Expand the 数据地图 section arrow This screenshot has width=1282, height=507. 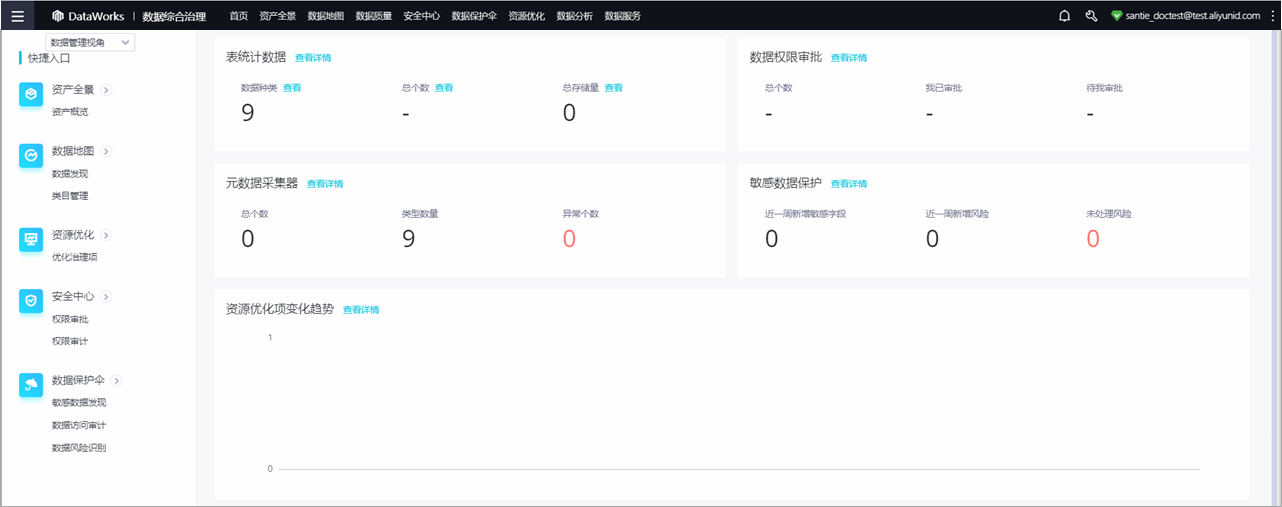click(x=106, y=152)
